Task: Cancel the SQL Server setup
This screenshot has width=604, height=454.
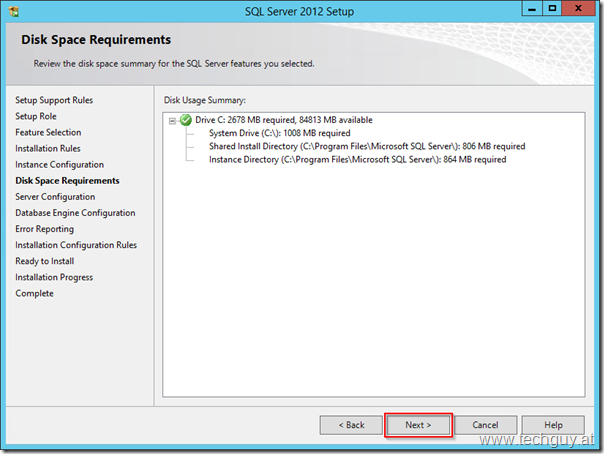Action: 485,425
